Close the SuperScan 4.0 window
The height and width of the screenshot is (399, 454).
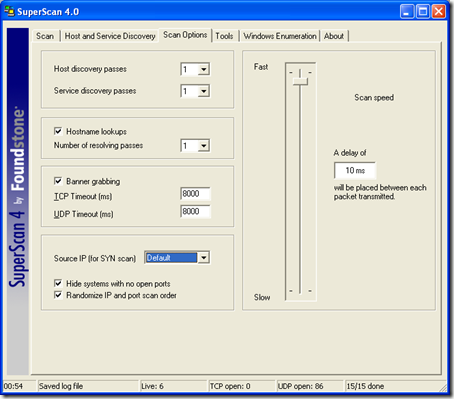point(439,12)
